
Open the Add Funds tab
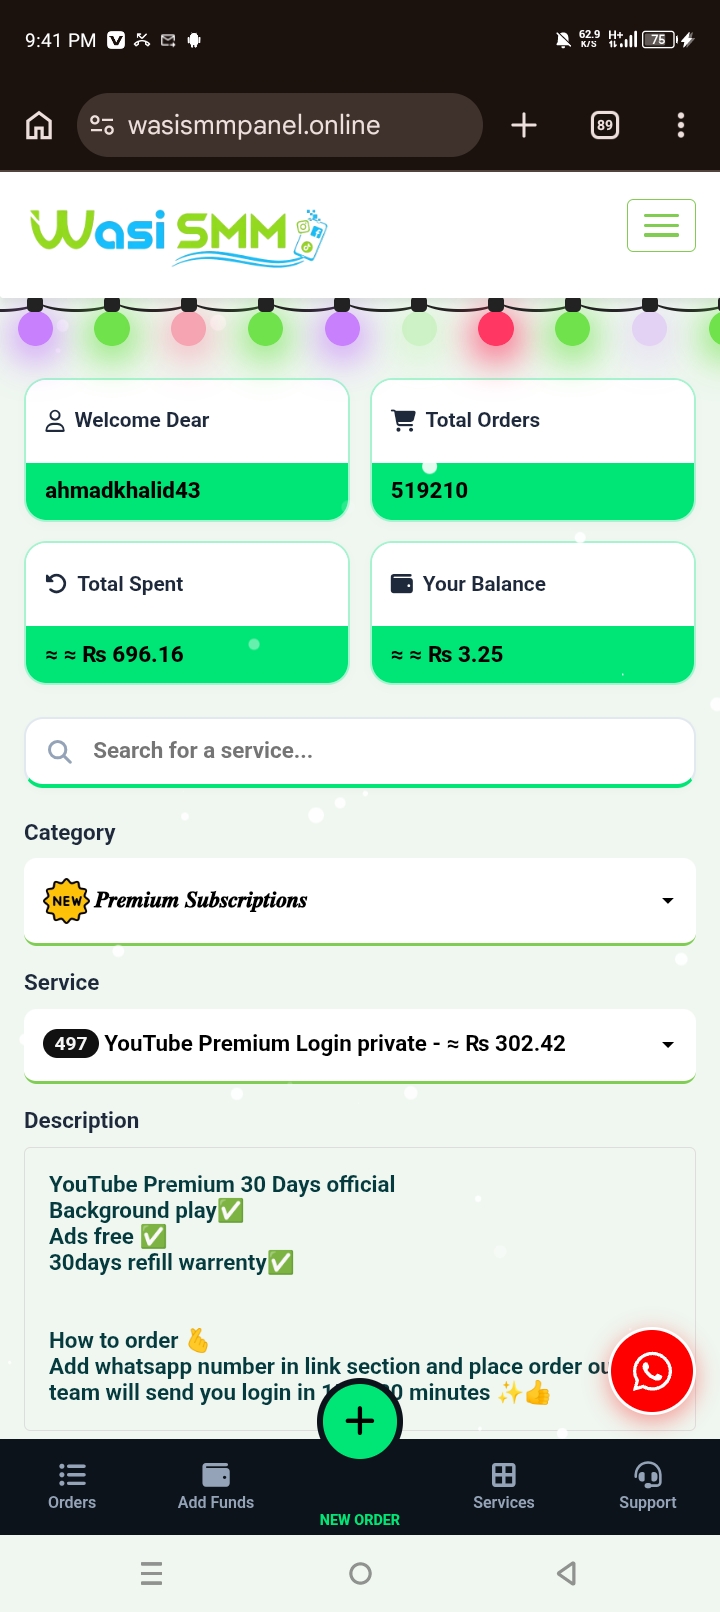point(216,1487)
